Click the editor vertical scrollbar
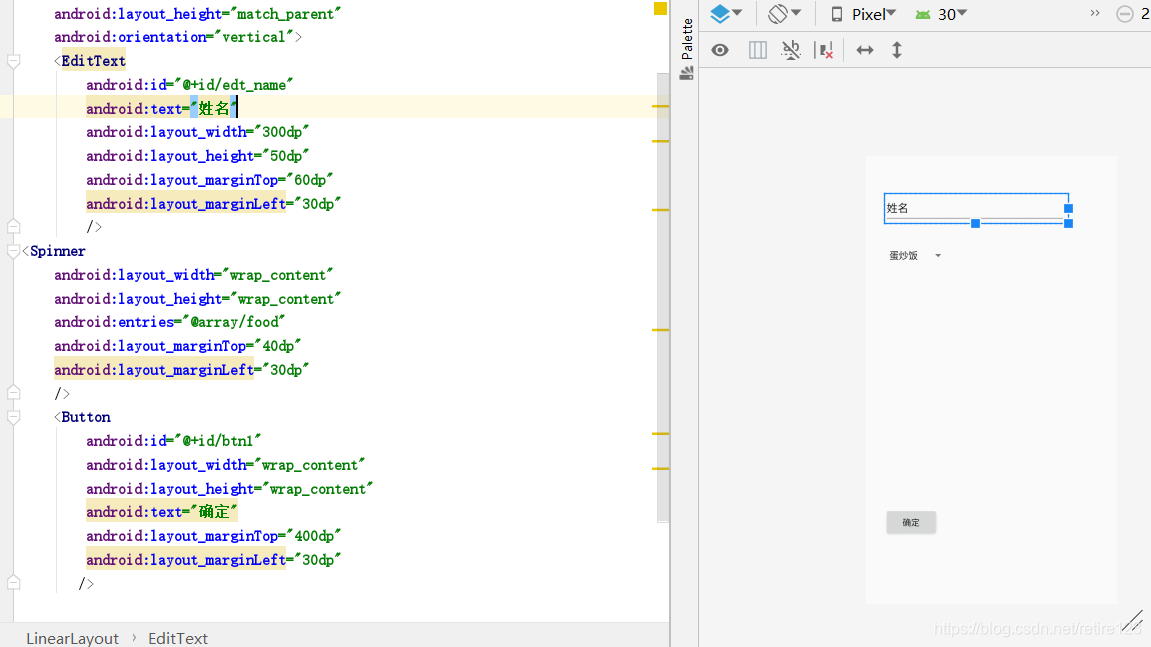This screenshot has height=647, width=1151. 663,297
